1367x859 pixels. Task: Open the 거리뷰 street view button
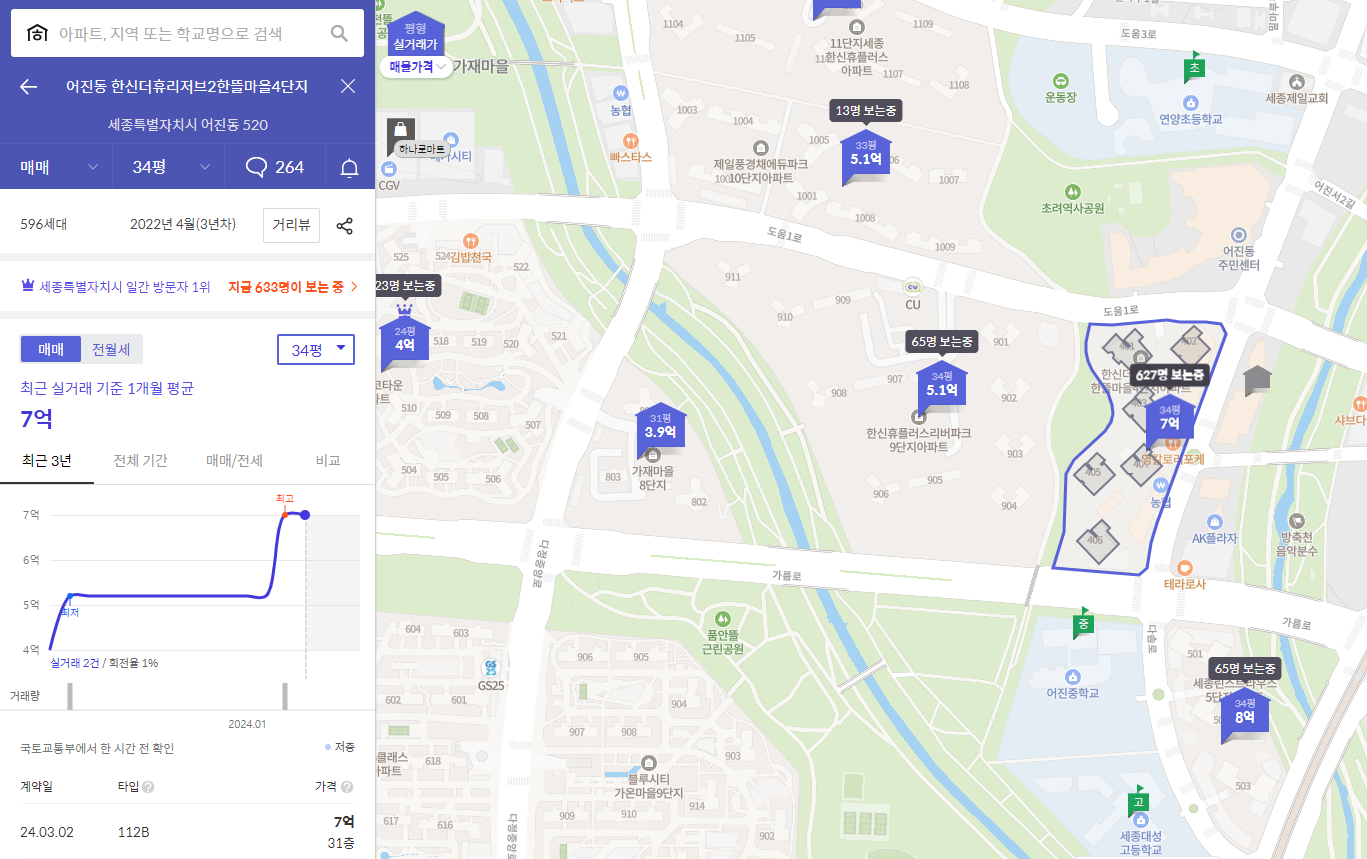(291, 225)
